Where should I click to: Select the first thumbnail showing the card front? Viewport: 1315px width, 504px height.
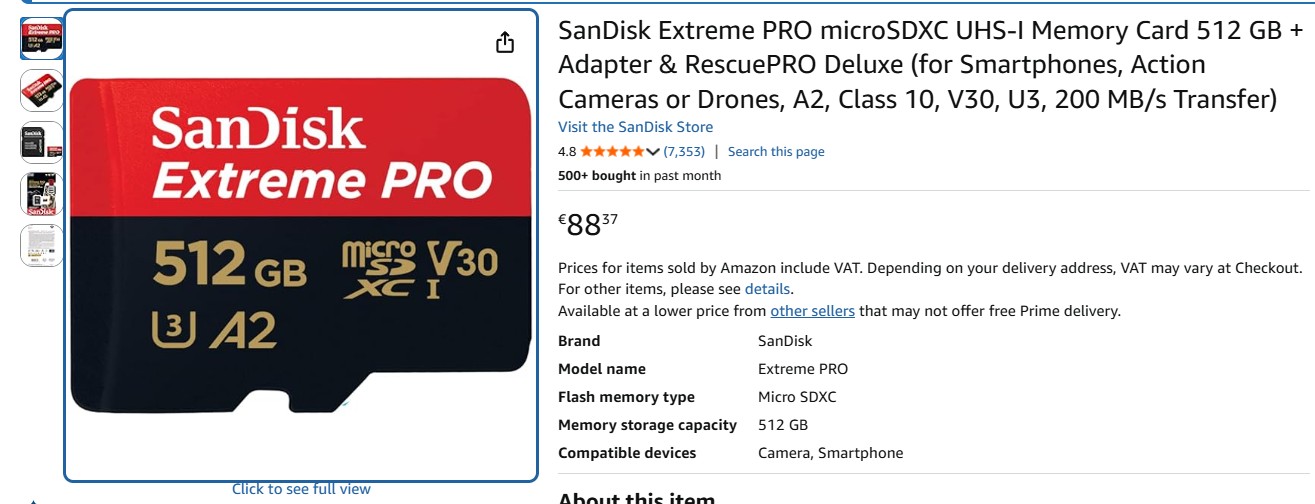[42, 38]
